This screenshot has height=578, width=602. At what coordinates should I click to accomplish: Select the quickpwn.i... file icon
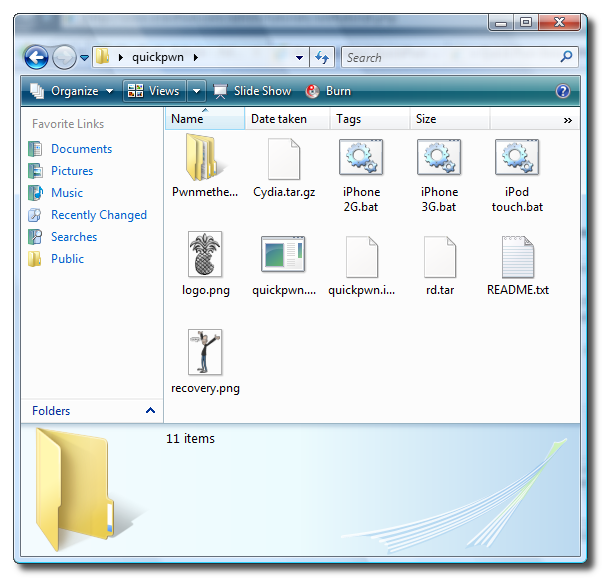pos(362,257)
